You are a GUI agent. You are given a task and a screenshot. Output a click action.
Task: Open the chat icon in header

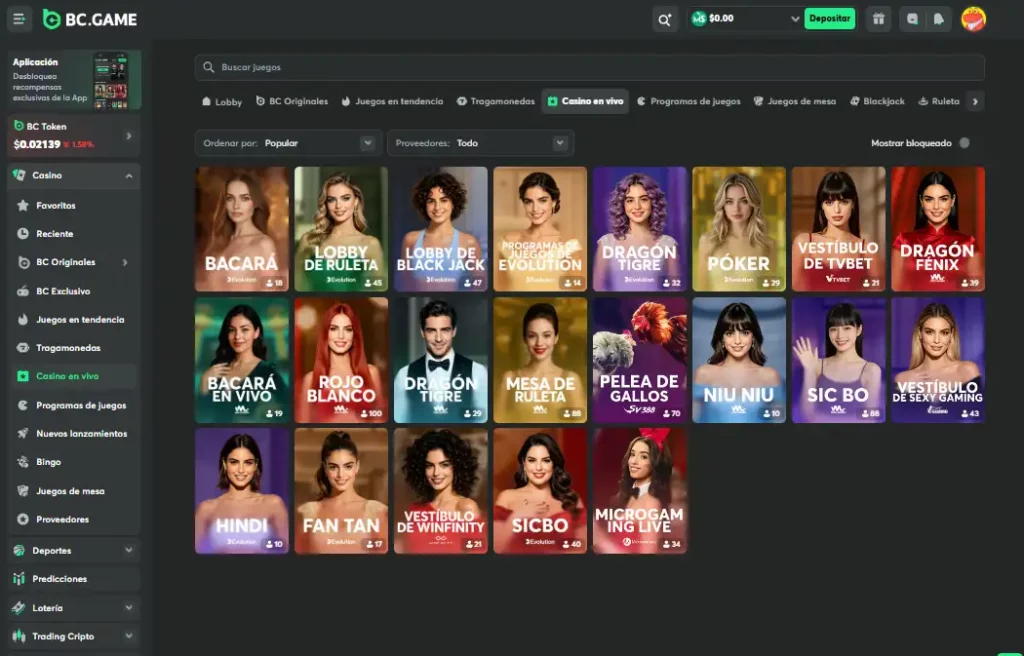912,19
